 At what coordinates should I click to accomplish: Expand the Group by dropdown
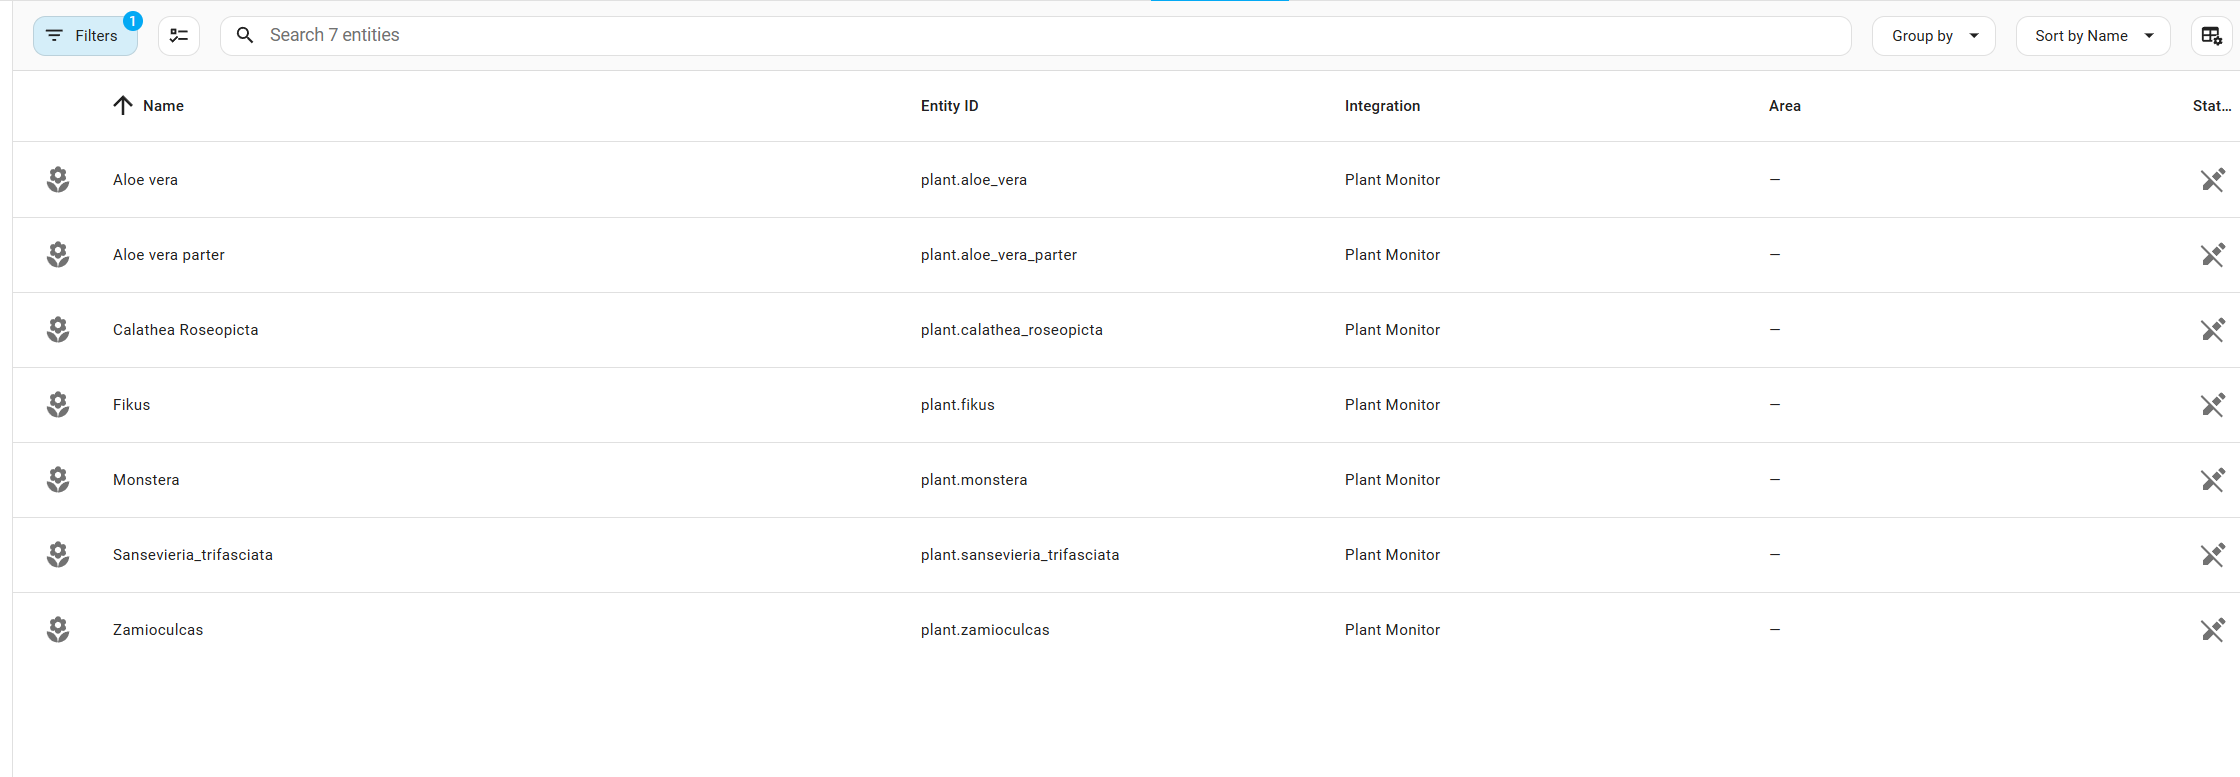1933,36
